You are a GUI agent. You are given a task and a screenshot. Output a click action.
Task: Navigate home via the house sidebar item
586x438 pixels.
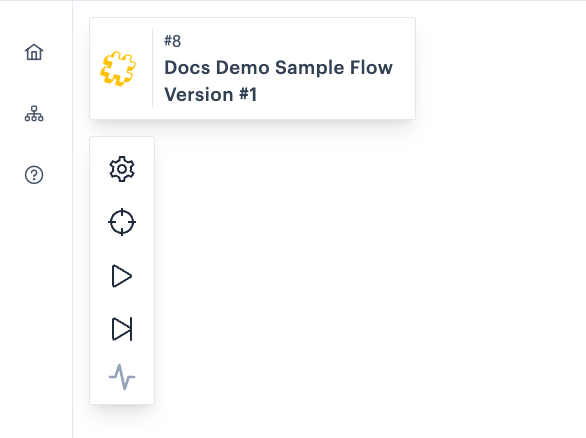coord(34,52)
